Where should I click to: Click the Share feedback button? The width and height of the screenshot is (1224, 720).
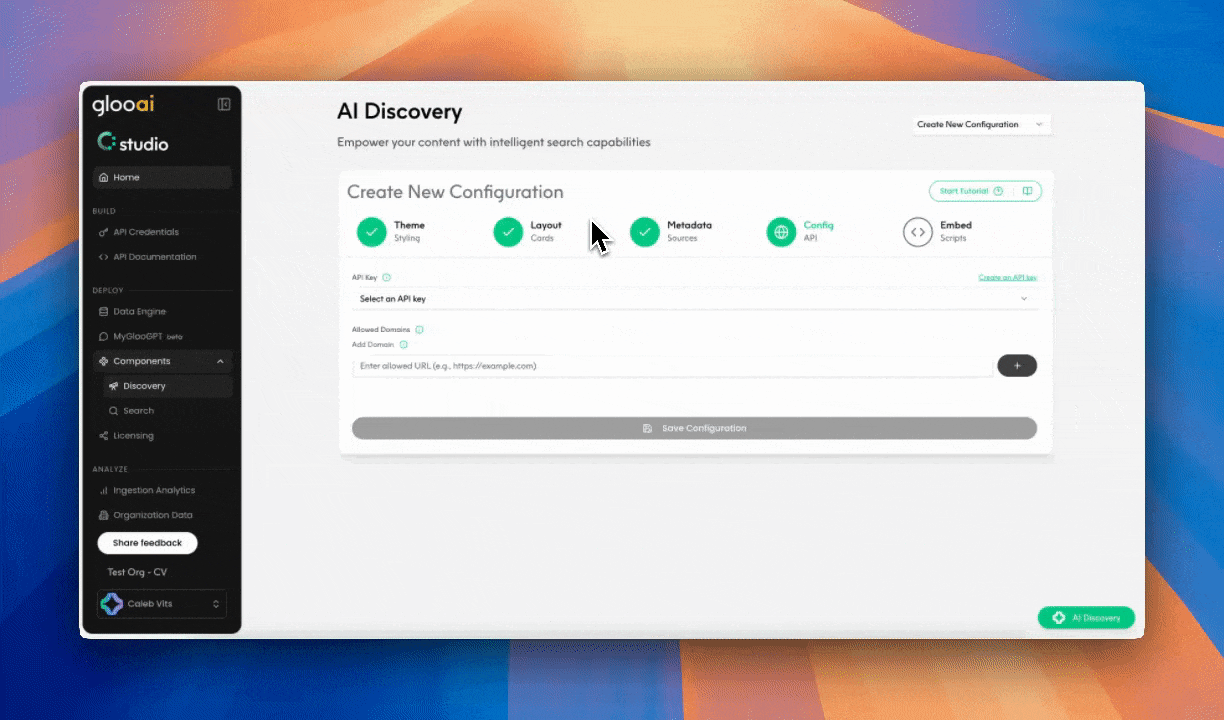click(x=147, y=543)
